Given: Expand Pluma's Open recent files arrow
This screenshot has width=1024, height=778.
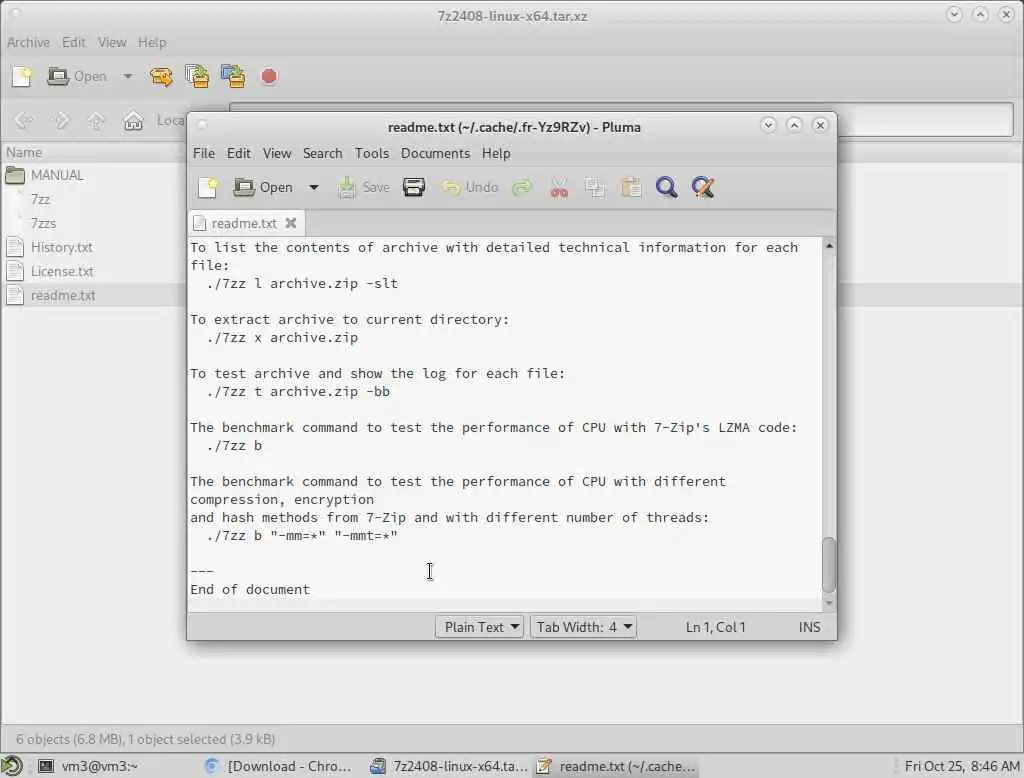Looking at the screenshot, I should pos(314,187).
